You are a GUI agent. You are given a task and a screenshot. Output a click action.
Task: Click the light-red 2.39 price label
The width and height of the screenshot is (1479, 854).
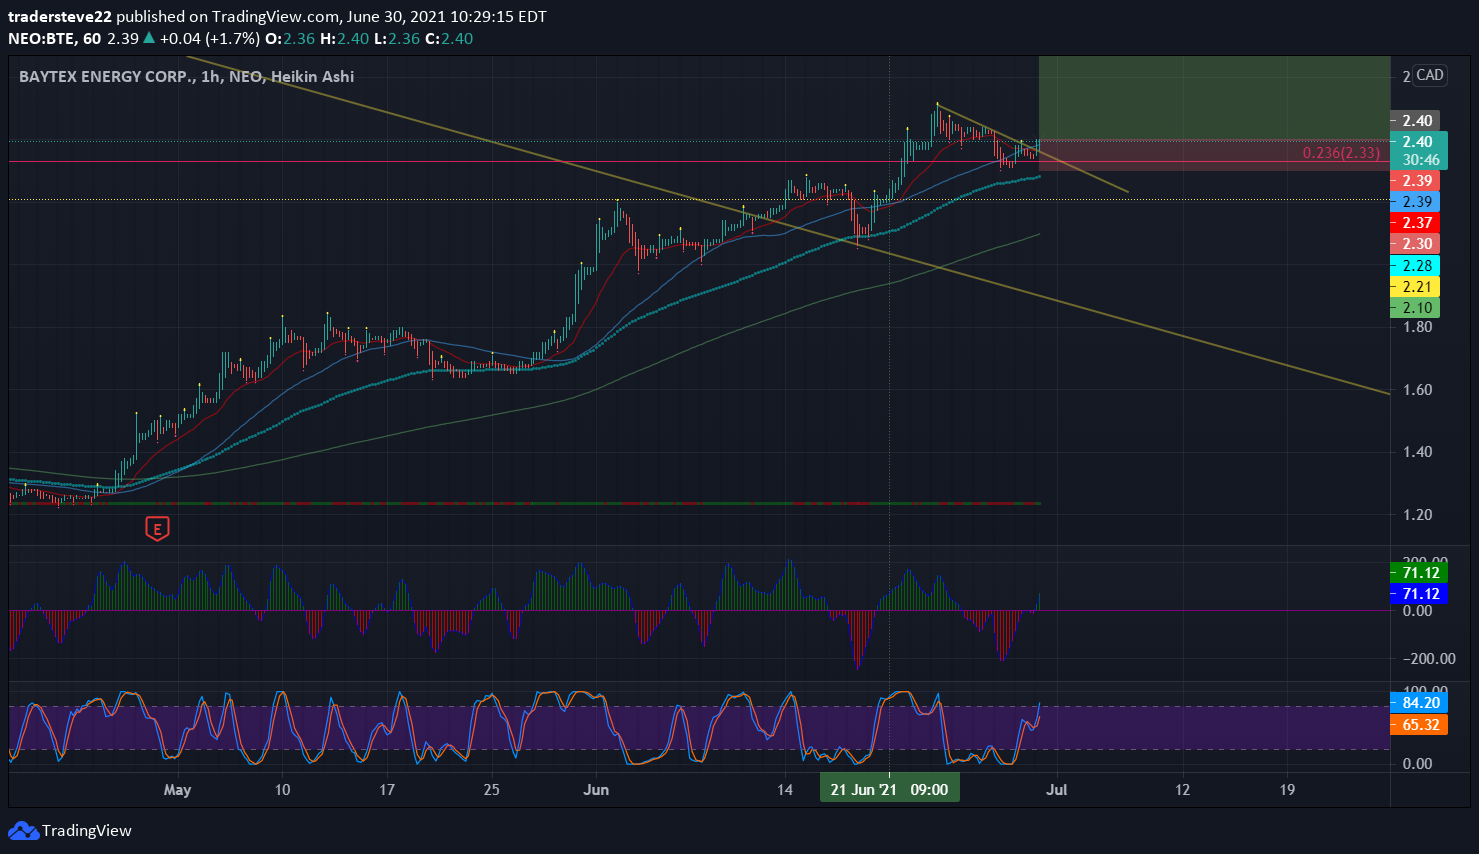1415,181
